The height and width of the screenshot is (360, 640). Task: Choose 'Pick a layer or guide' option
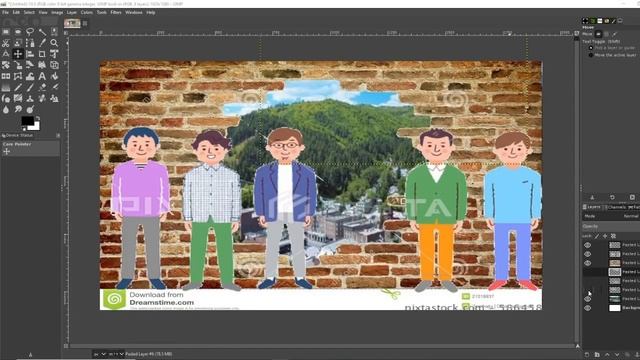(591, 48)
